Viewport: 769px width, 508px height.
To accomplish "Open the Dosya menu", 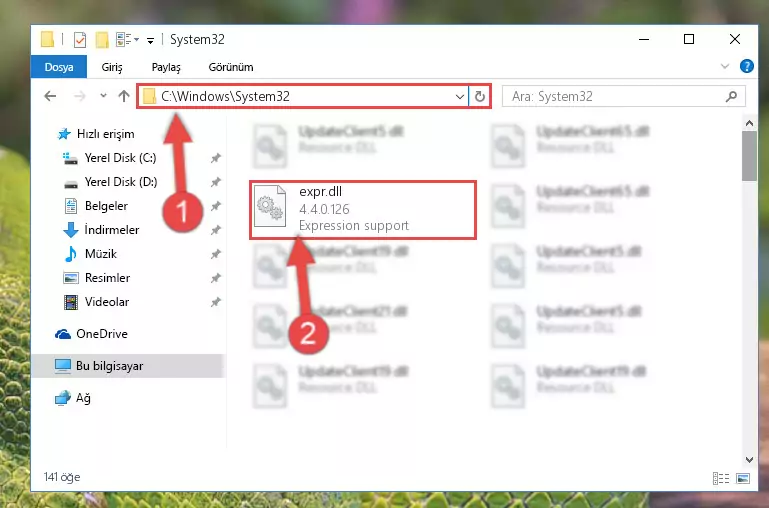I will pos(59,67).
